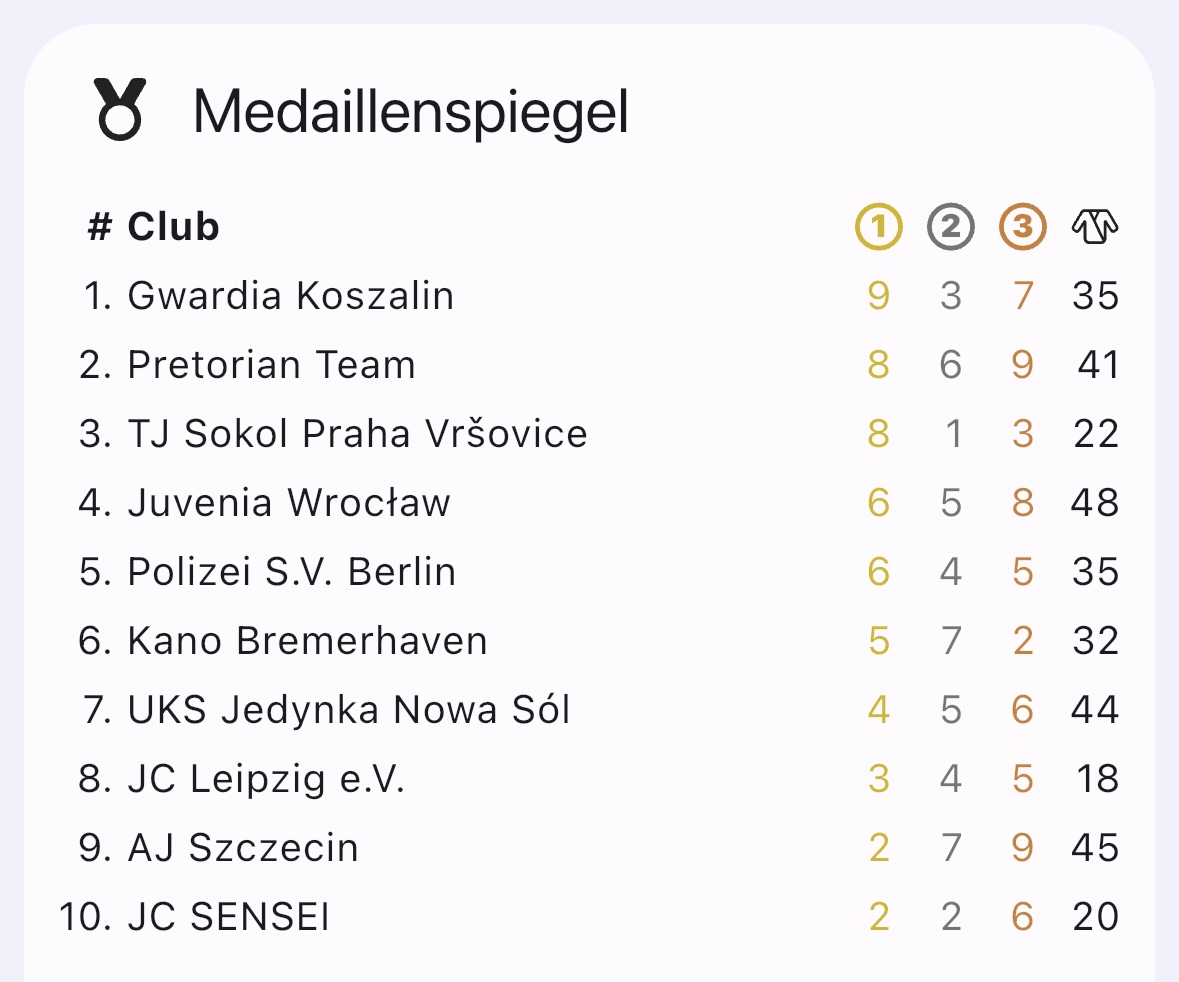Click the gold medal column icon
This screenshot has width=1179, height=982.
[878, 227]
